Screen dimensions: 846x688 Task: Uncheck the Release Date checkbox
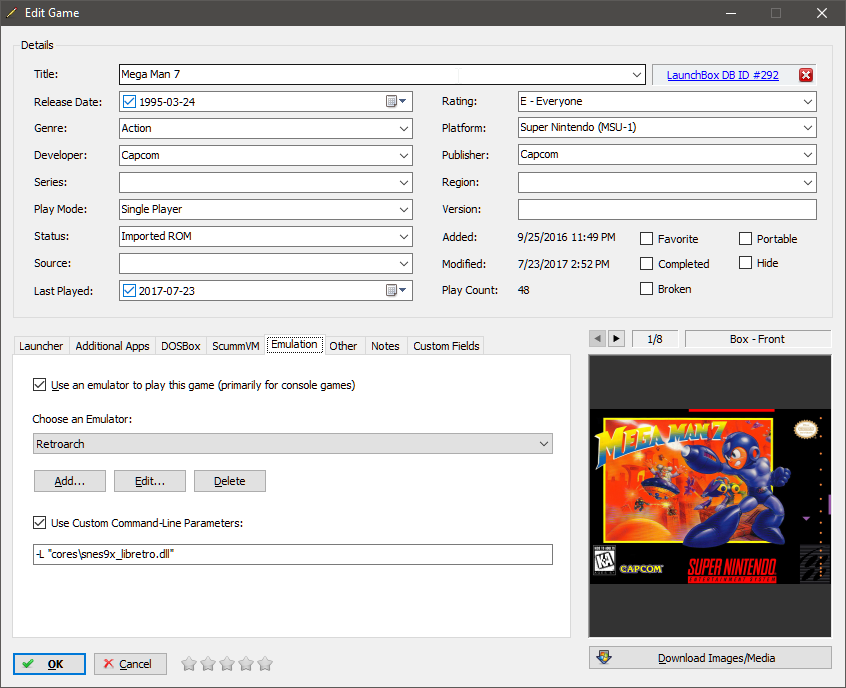coord(129,101)
